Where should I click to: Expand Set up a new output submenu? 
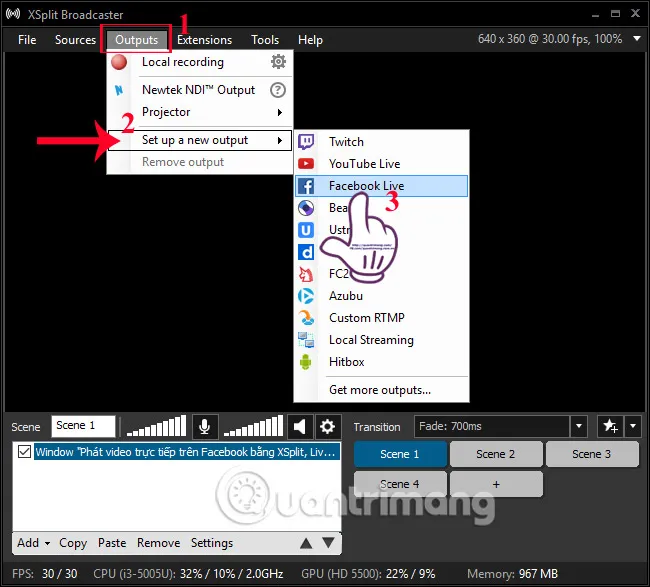(280, 140)
